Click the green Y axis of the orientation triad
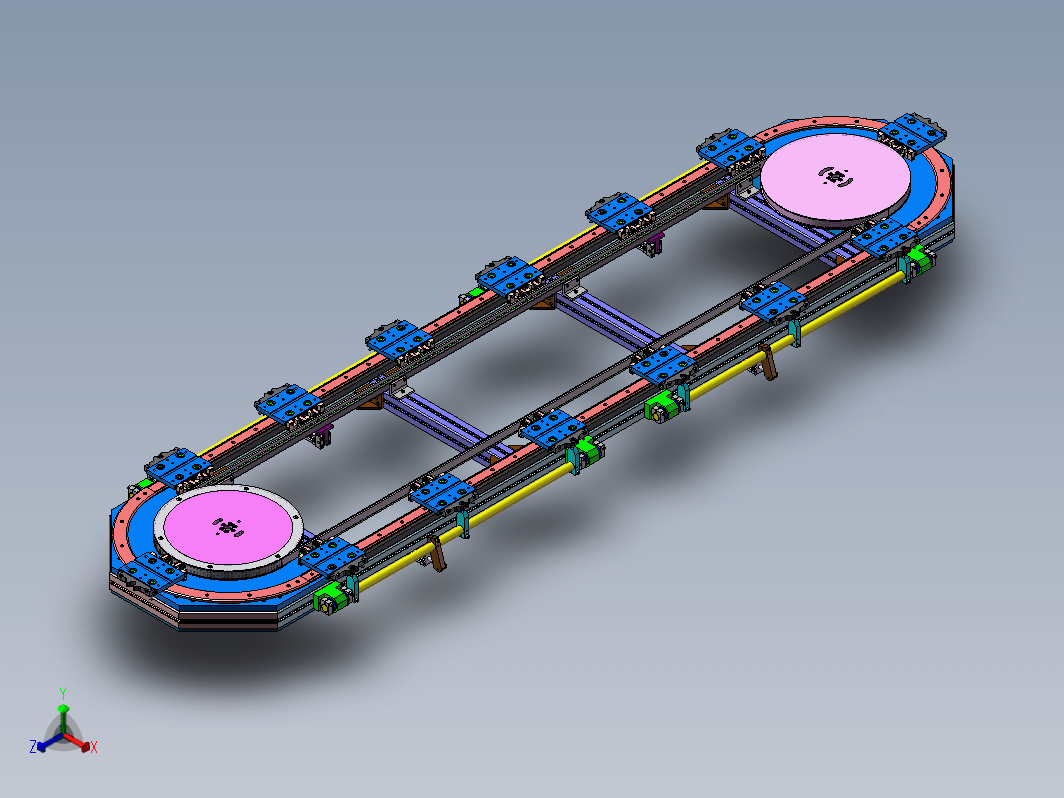The height and width of the screenshot is (798, 1064). pos(62,719)
